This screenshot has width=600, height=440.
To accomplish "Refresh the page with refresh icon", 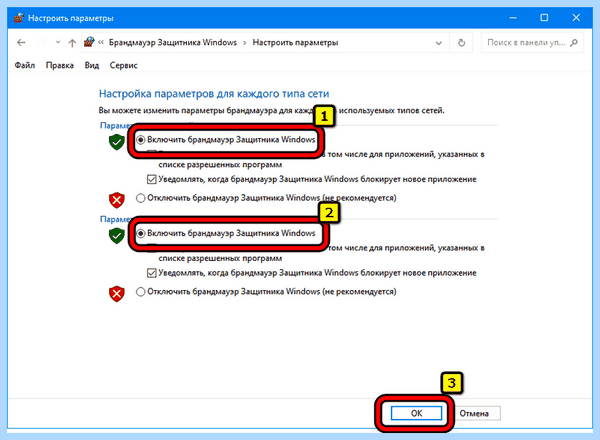I will 462,42.
